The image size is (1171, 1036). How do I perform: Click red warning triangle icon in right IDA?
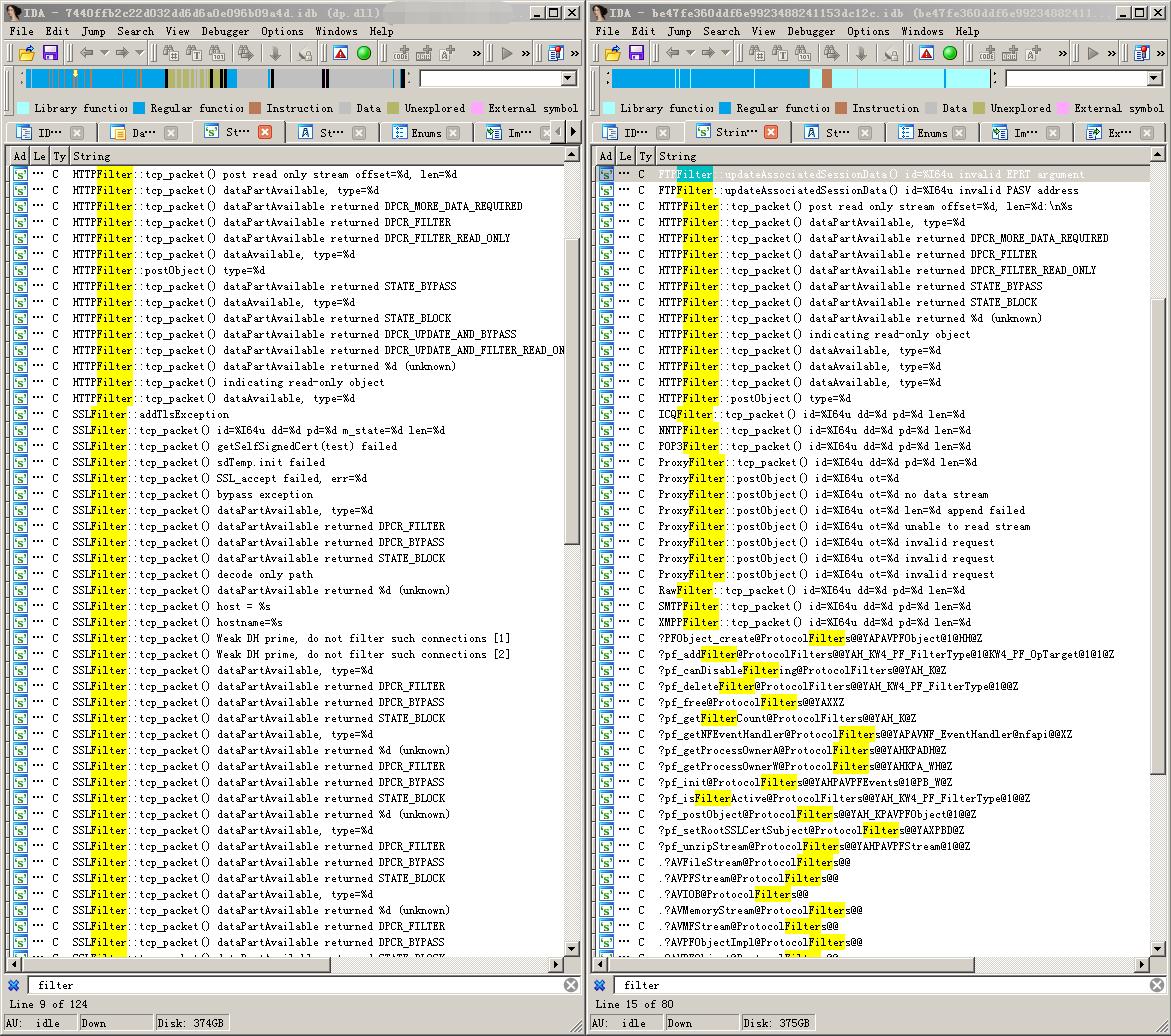927,53
